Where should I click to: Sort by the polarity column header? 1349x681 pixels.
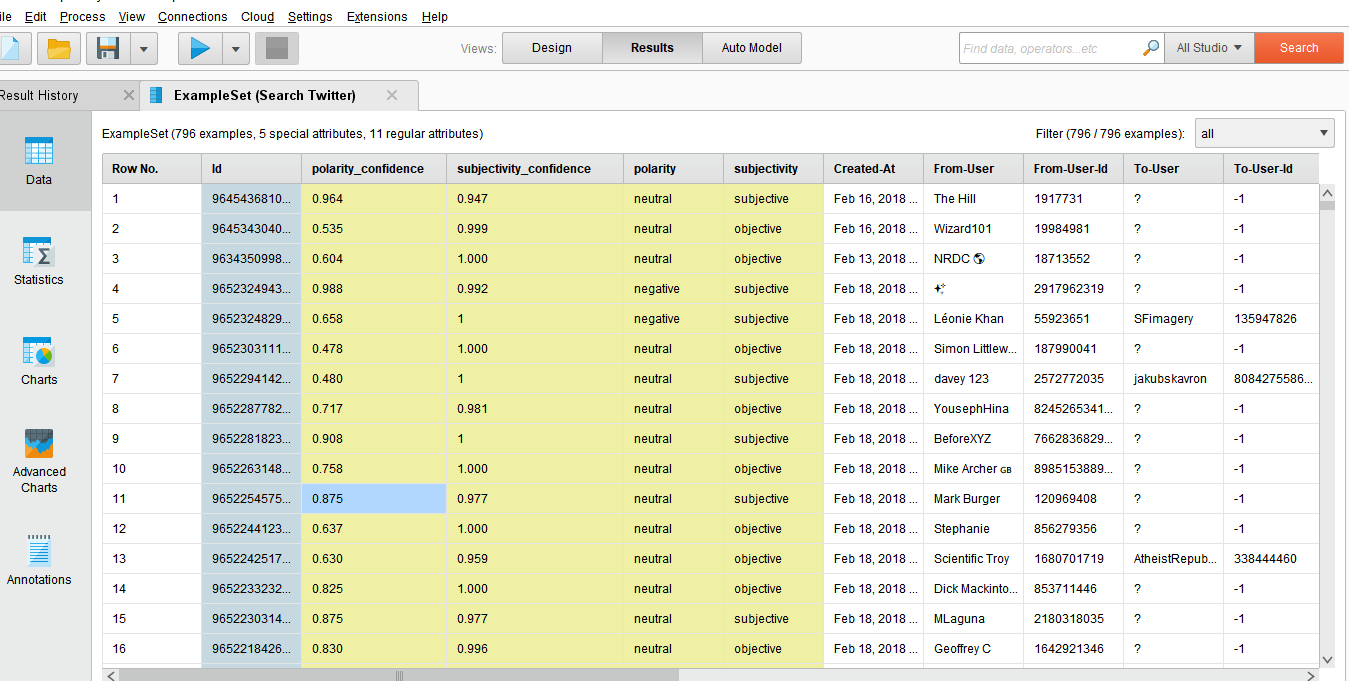point(674,169)
